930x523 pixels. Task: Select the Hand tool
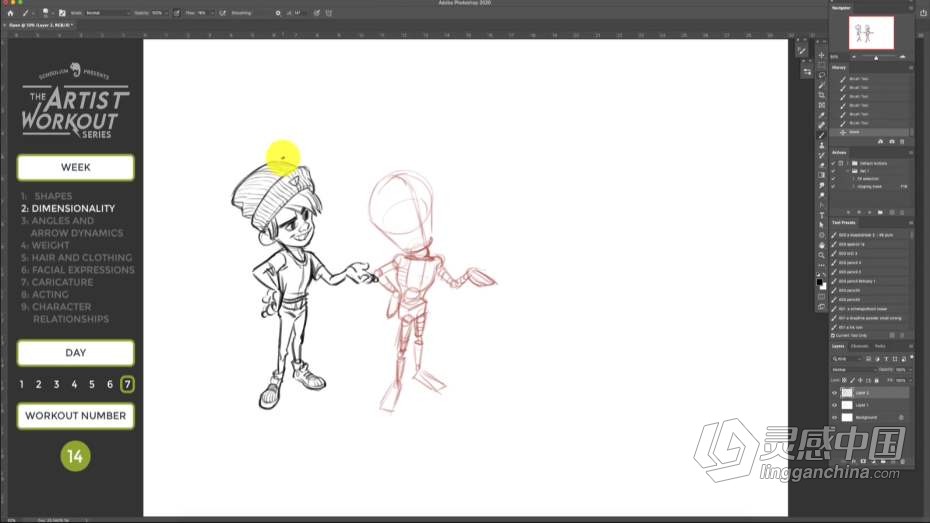pos(821,245)
